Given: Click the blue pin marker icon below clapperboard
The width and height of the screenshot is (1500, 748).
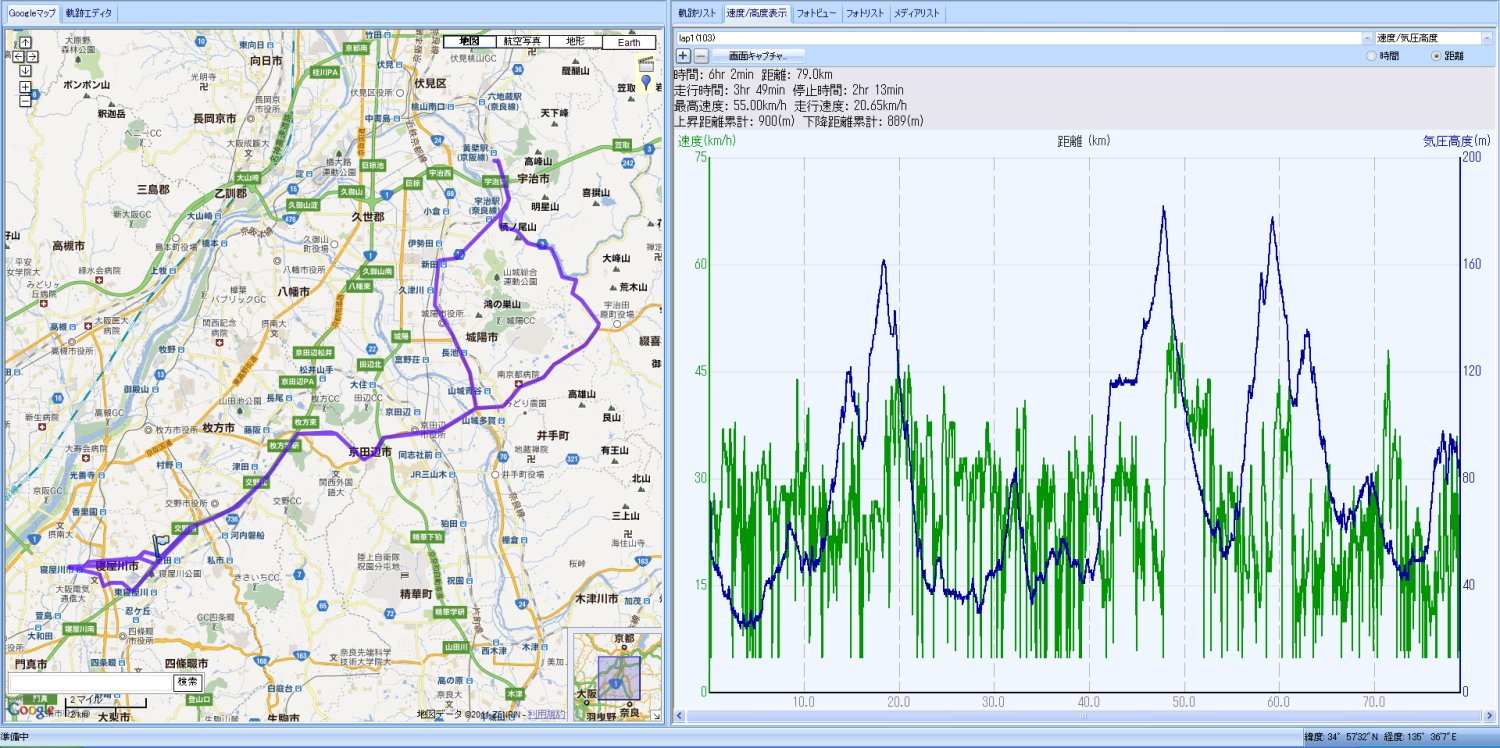Looking at the screenshot, I should pos(645,83).
